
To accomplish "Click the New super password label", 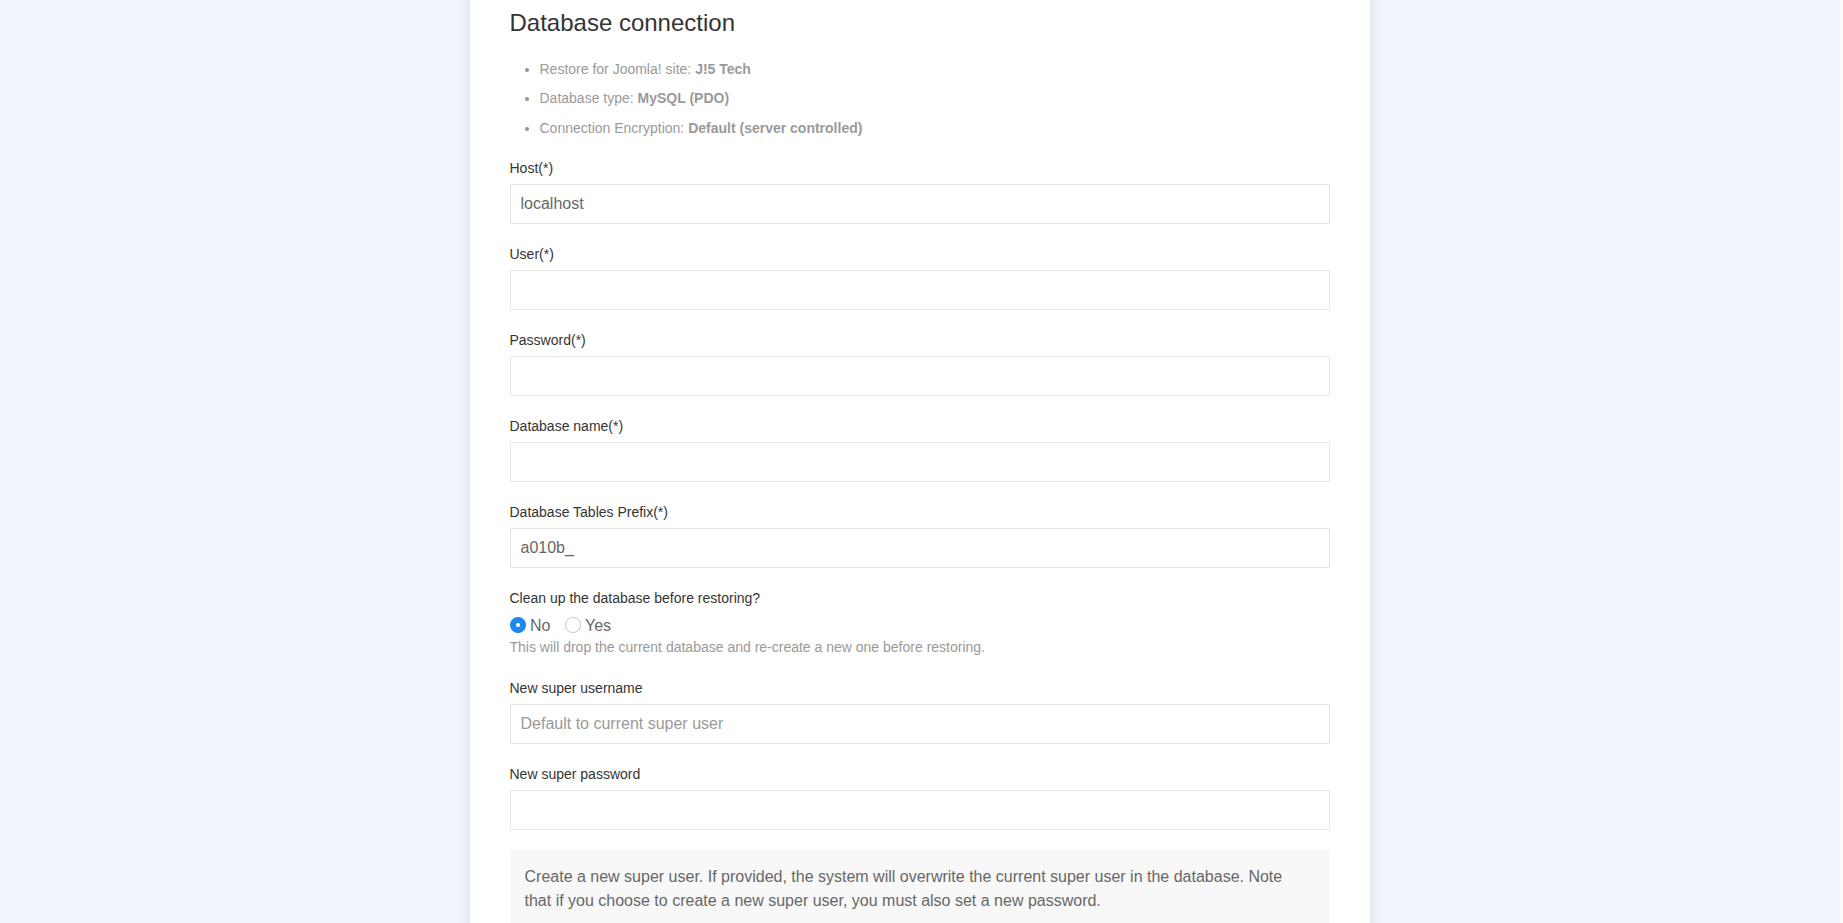I will click(x=575, y=774).
